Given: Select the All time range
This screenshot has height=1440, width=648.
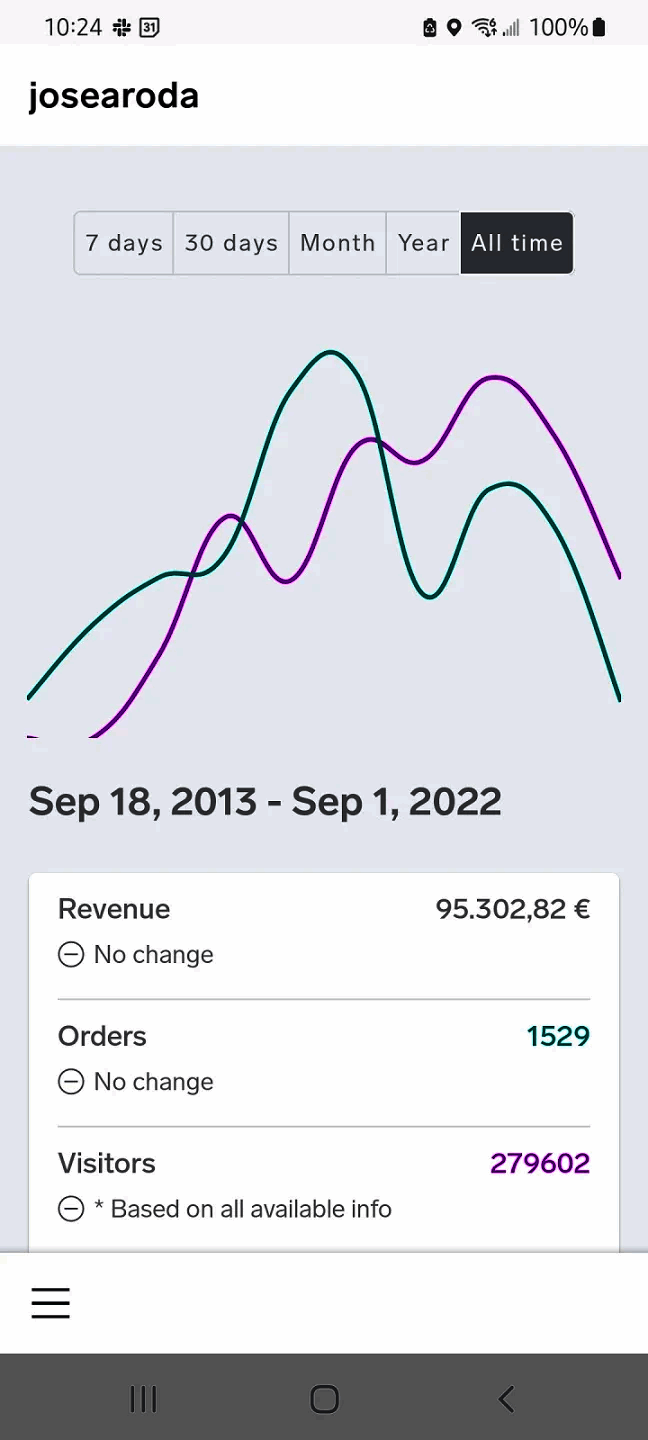Looking at the screenshot, I should [x=517, y=243].
